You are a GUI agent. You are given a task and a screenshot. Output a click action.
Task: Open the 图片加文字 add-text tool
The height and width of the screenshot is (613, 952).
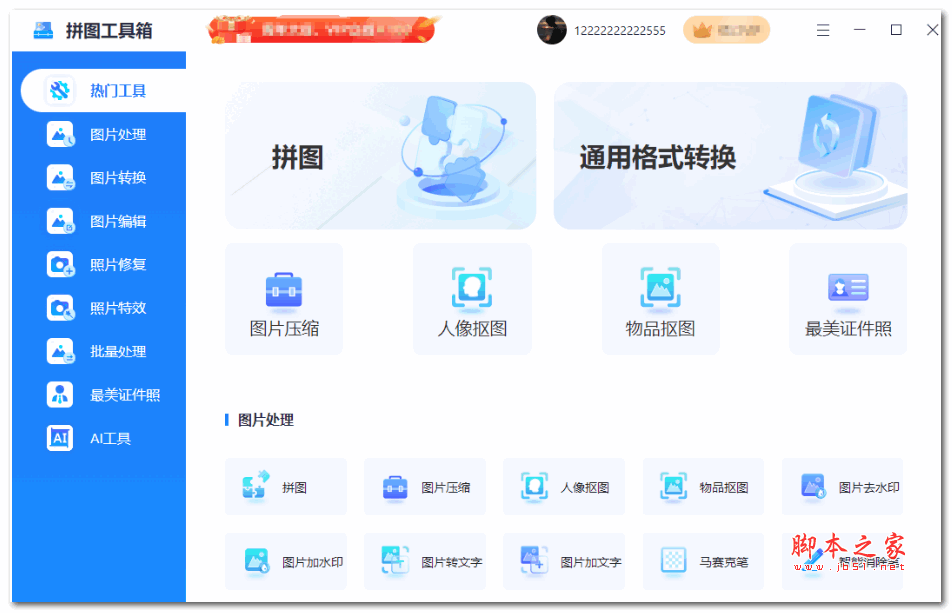pyautogui.click(x=564, y=561)
